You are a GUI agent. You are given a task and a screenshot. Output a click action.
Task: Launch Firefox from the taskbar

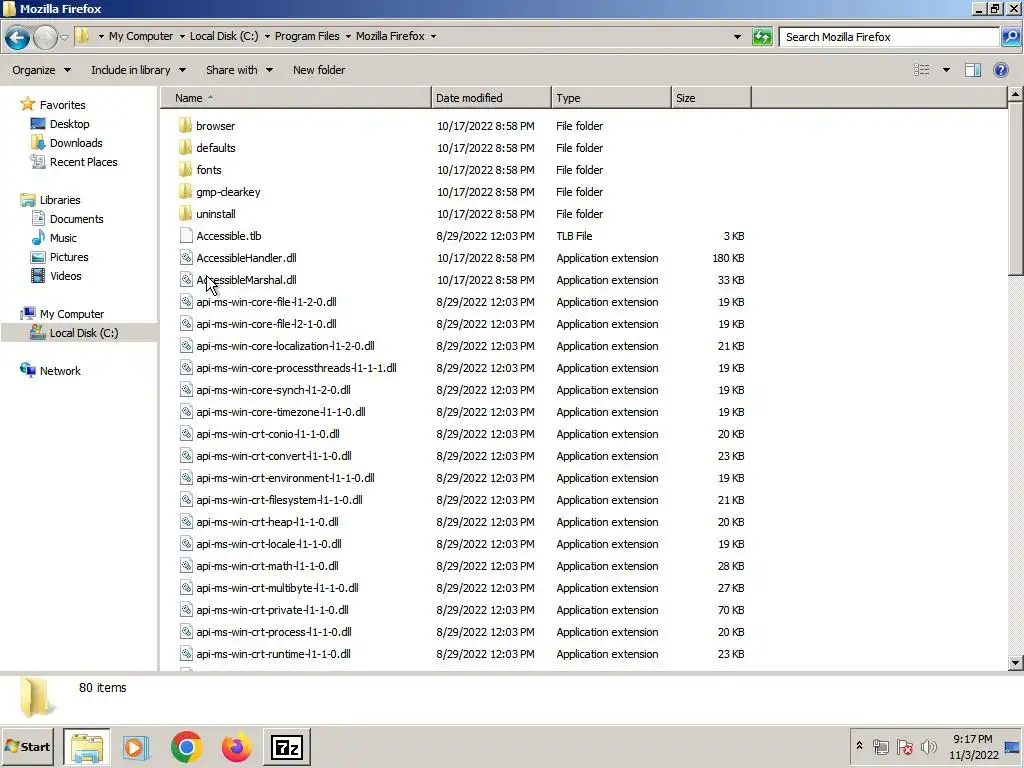click(236, 746)
